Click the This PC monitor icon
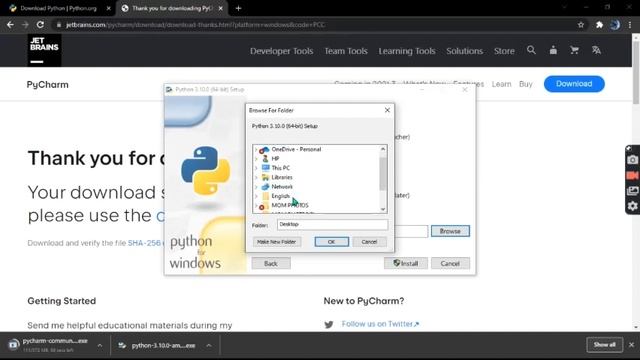 (x=265, y=168)
